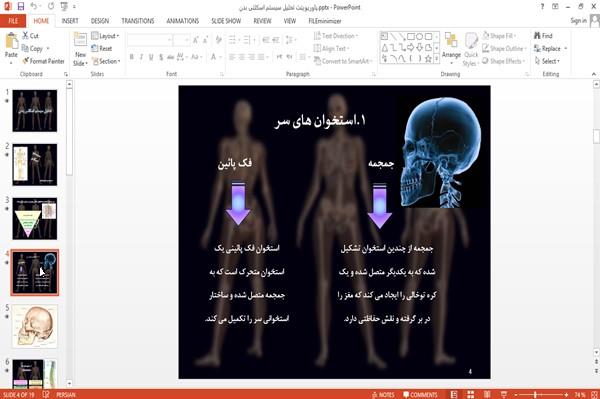Expand the Select dropdown in Editing
Viewport: 600px width, 399px height.
[547, 61]
